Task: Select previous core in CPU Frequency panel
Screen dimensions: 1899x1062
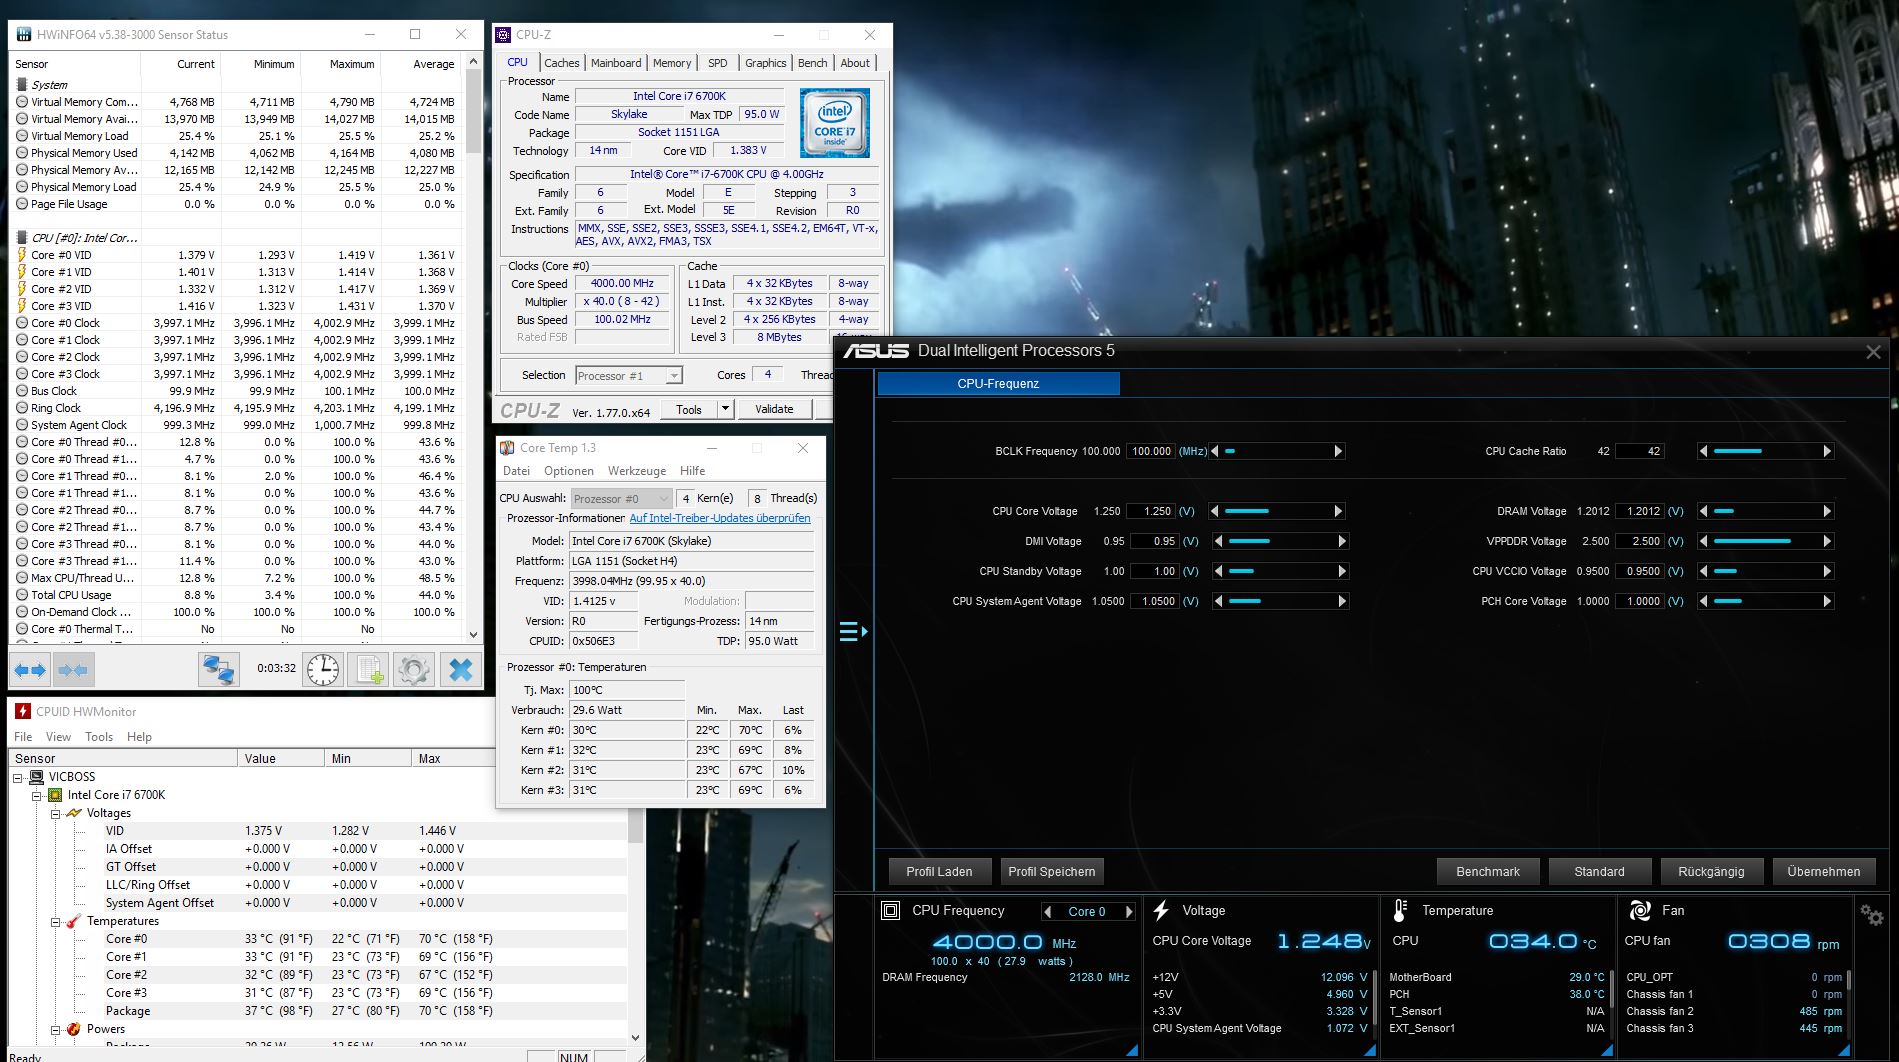Action: [x=1048, y=912]
